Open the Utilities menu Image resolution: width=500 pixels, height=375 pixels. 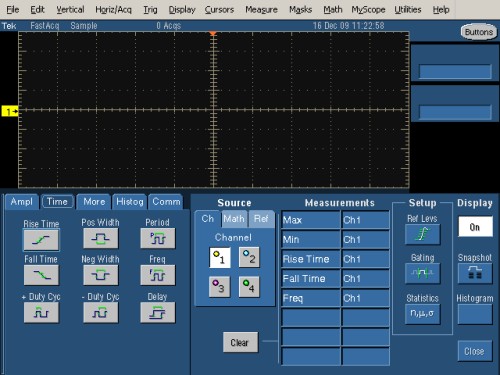[408, 10]
